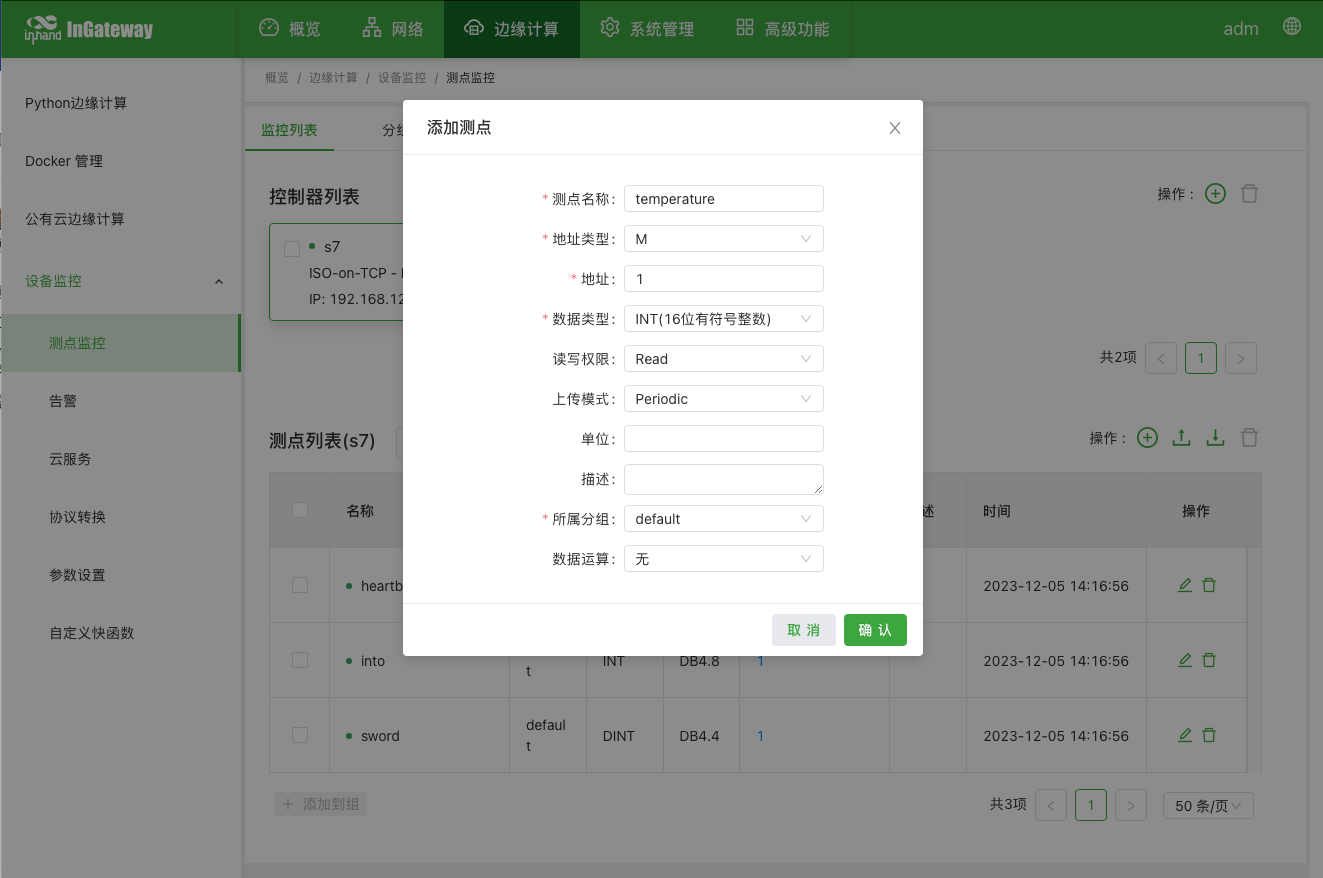Viewport: 1323px width, 878px height.
Task: Click edit icon in sword row
Action: pyautogui.click(x=1185, y=735)
